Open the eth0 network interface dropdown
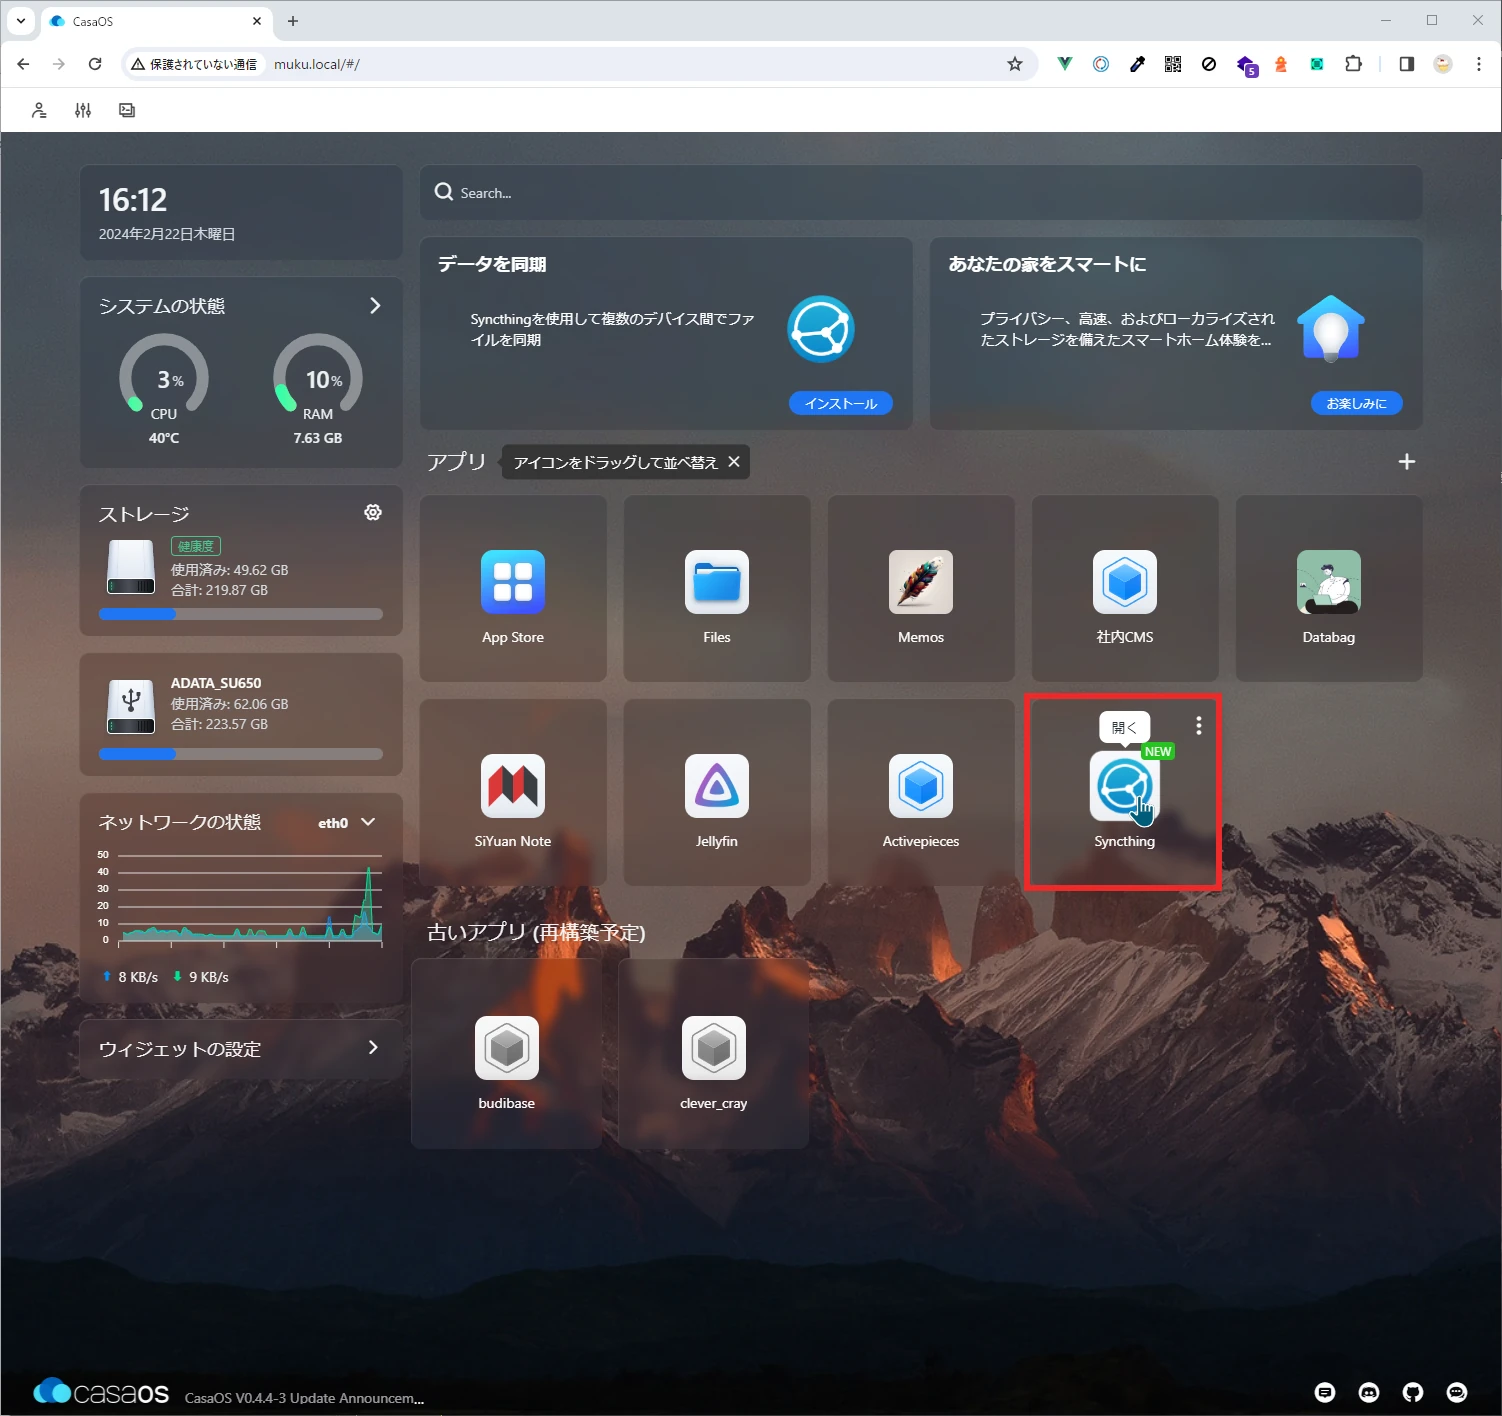 pos(346,822)
